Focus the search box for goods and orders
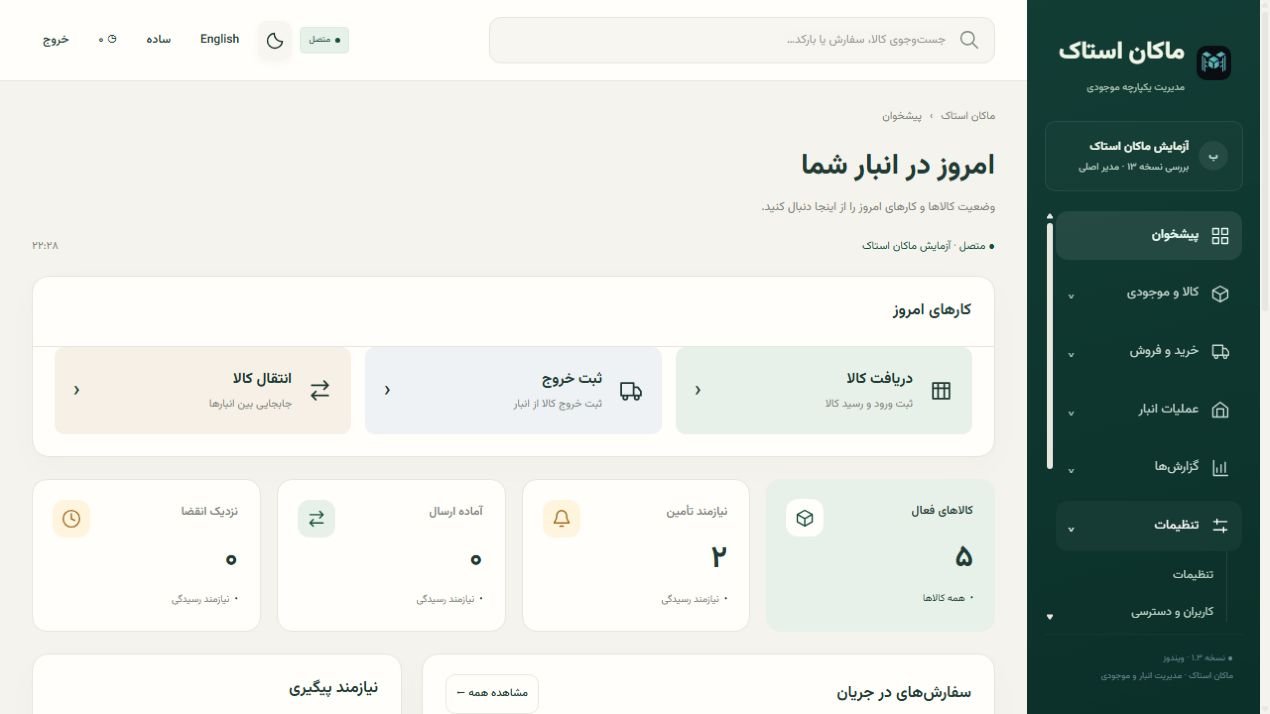This screenshot has height=714, width=1270. pos(742,40)
